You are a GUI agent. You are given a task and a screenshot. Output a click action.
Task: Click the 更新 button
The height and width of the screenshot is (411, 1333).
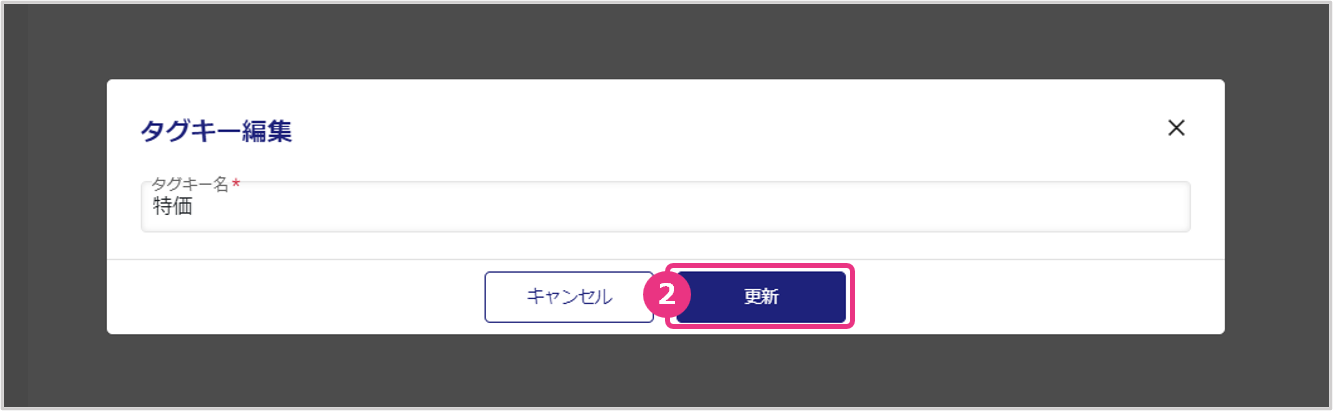761,297
